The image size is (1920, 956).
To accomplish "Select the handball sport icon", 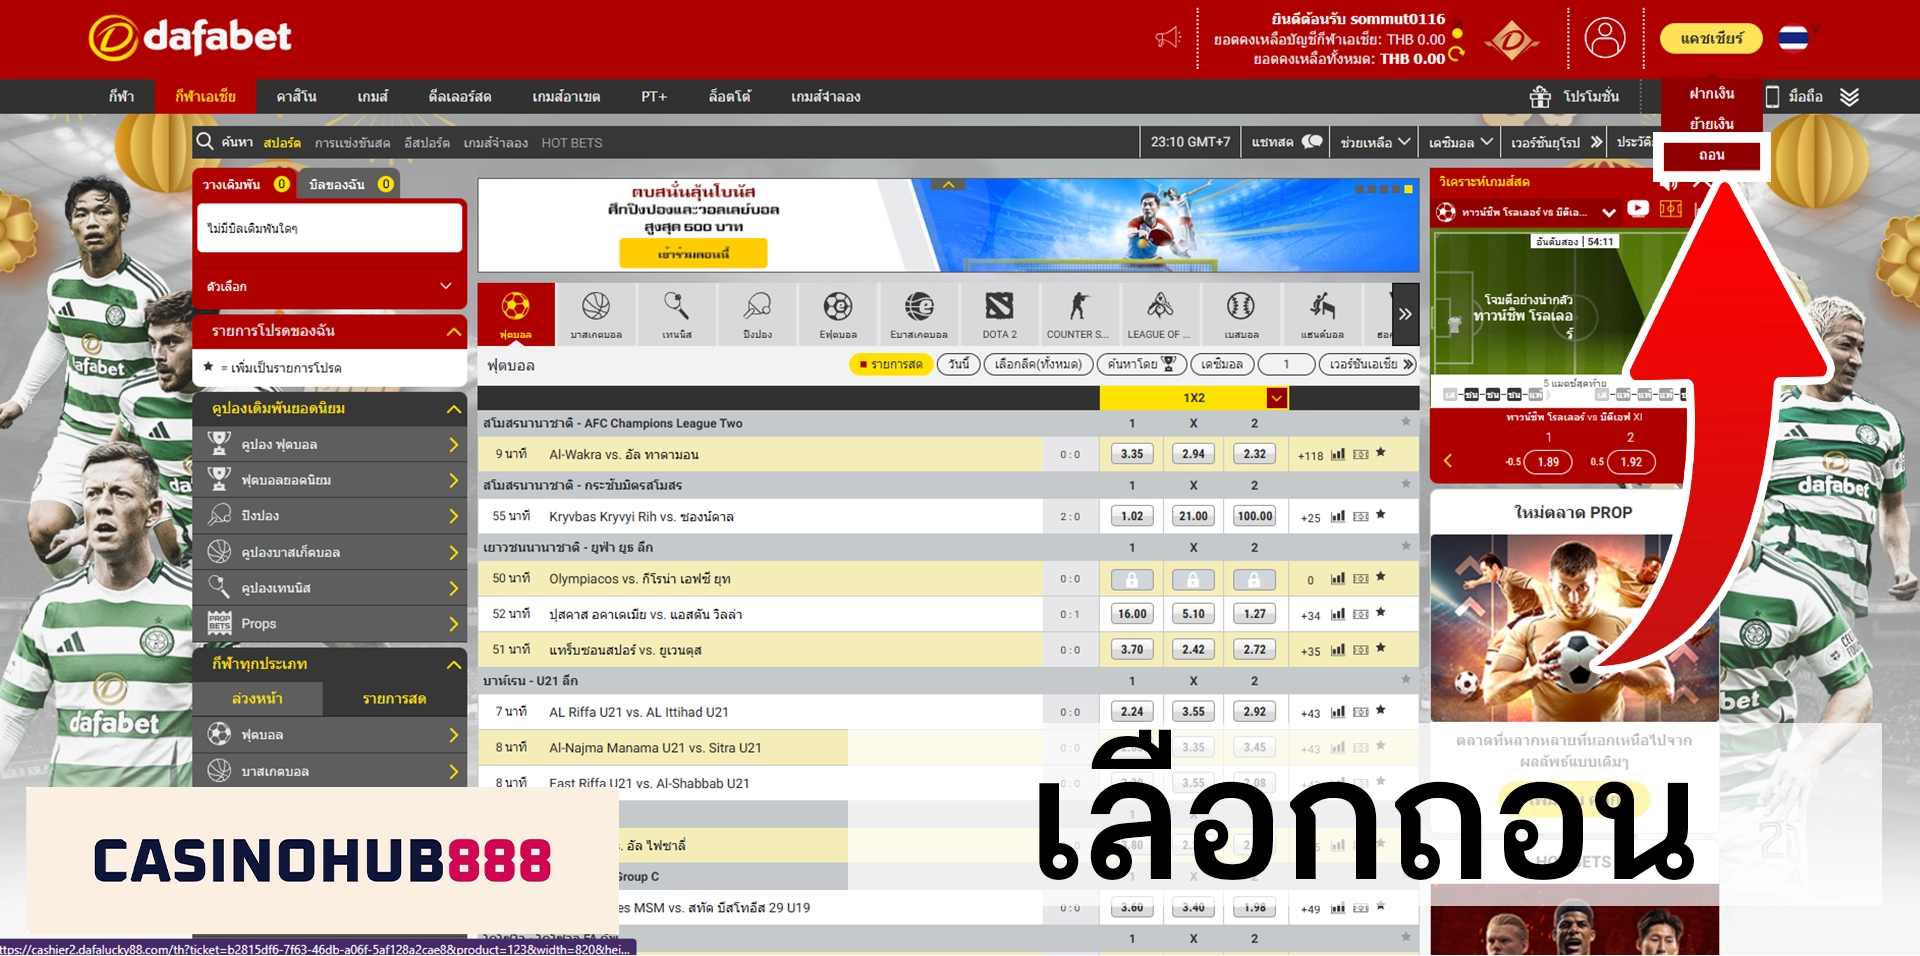I will (1322, 314).
